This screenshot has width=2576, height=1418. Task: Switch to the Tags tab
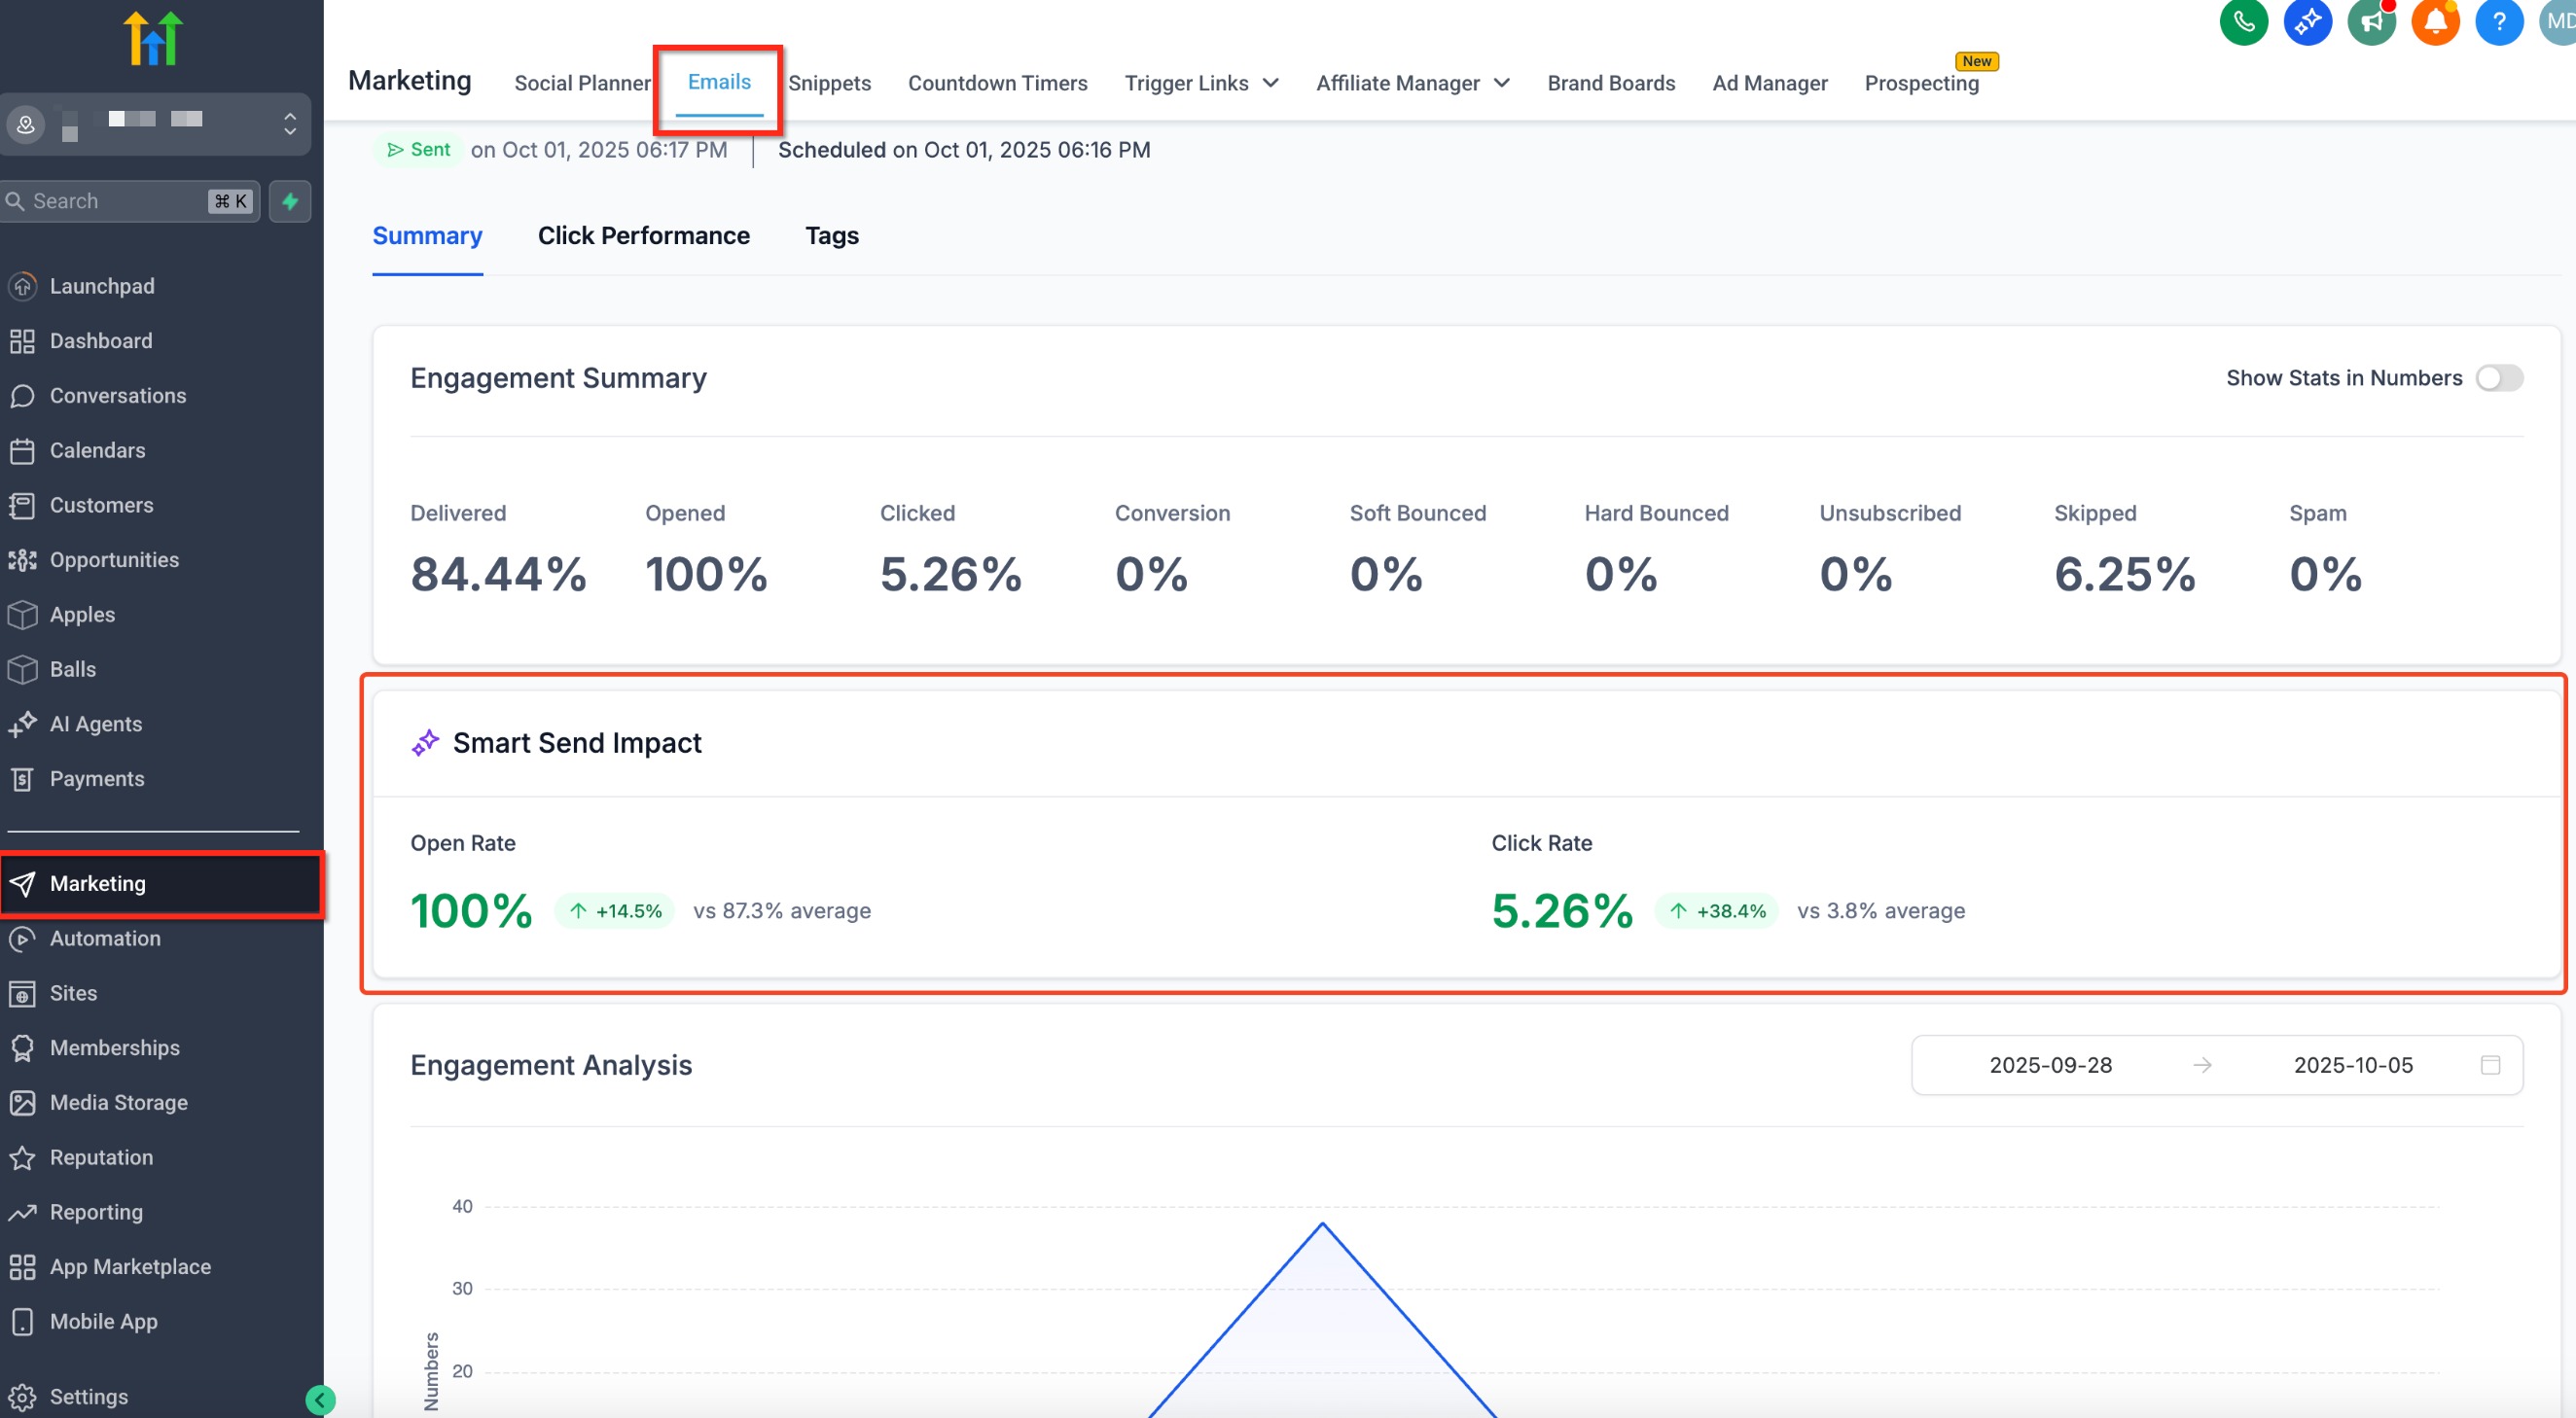click(x=831, y=235)
